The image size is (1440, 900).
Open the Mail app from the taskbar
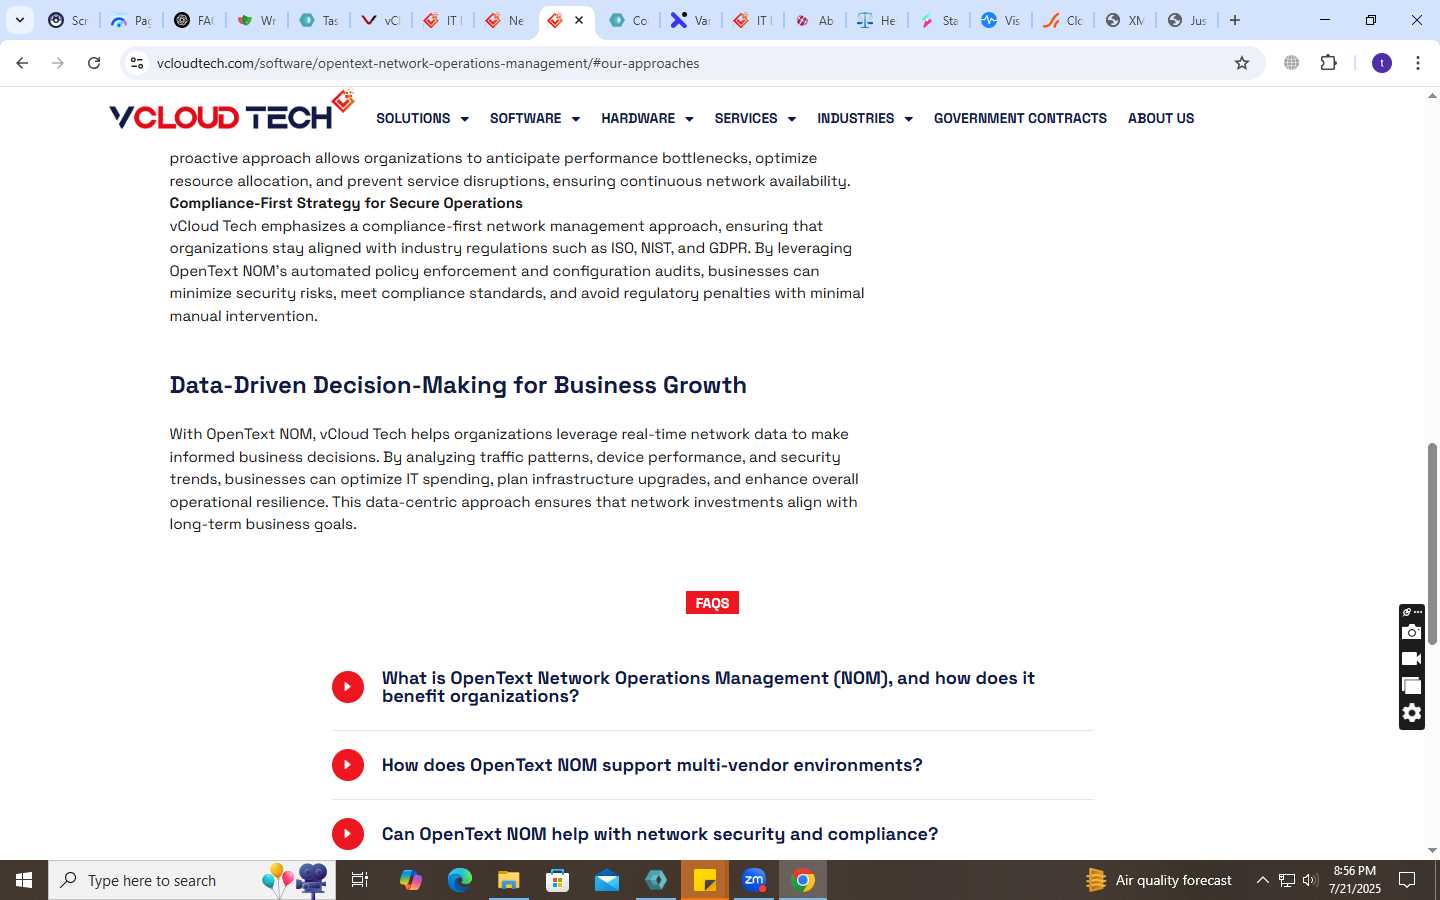(x=606, y=880)
